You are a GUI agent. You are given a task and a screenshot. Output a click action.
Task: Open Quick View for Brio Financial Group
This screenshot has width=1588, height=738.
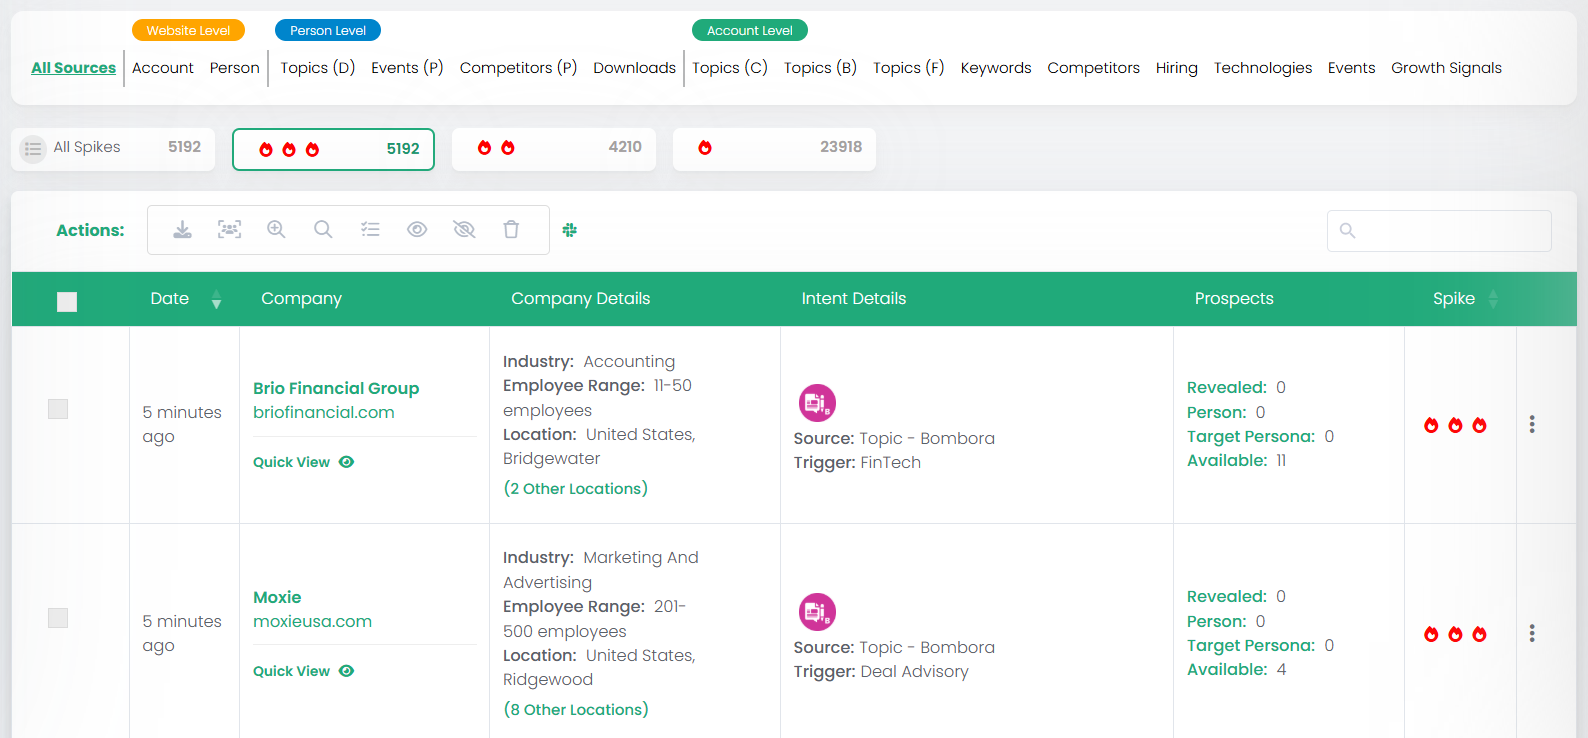click(x=303, y=462)
